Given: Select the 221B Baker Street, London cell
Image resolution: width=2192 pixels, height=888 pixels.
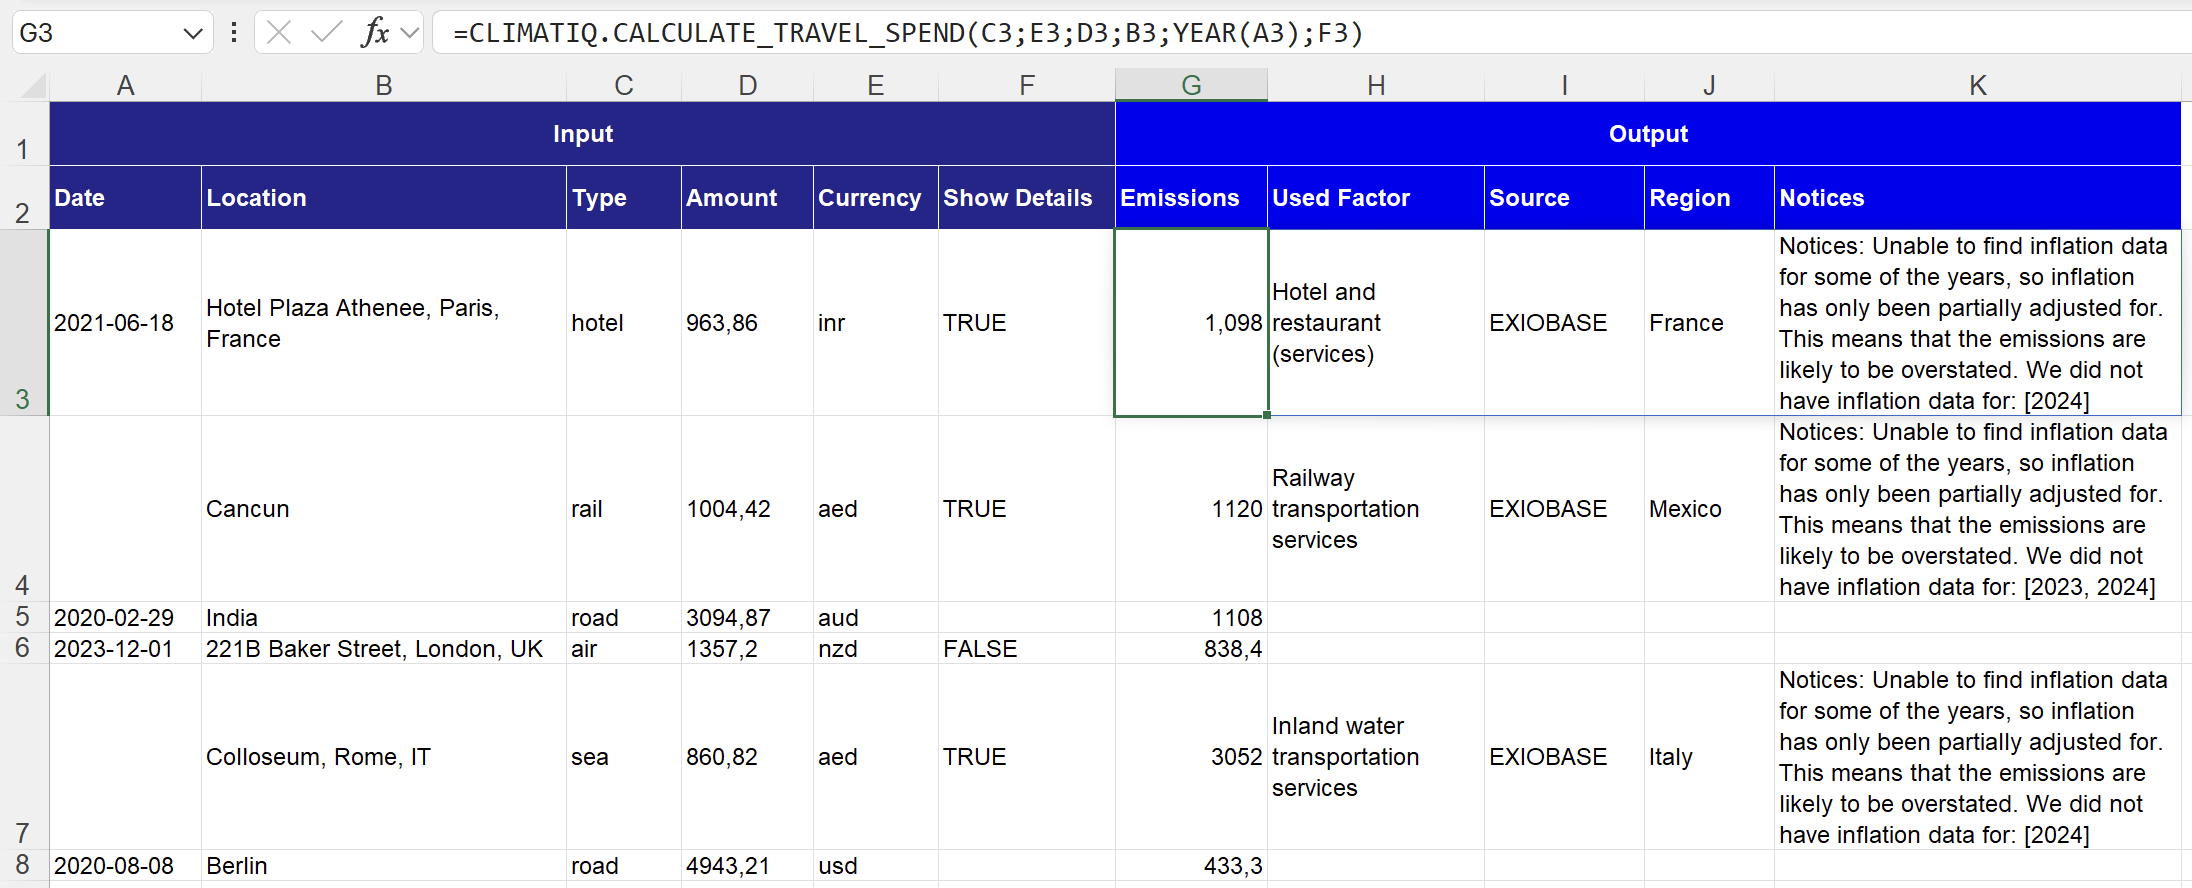Looking at the screenshot, I should tap(384, 648).
